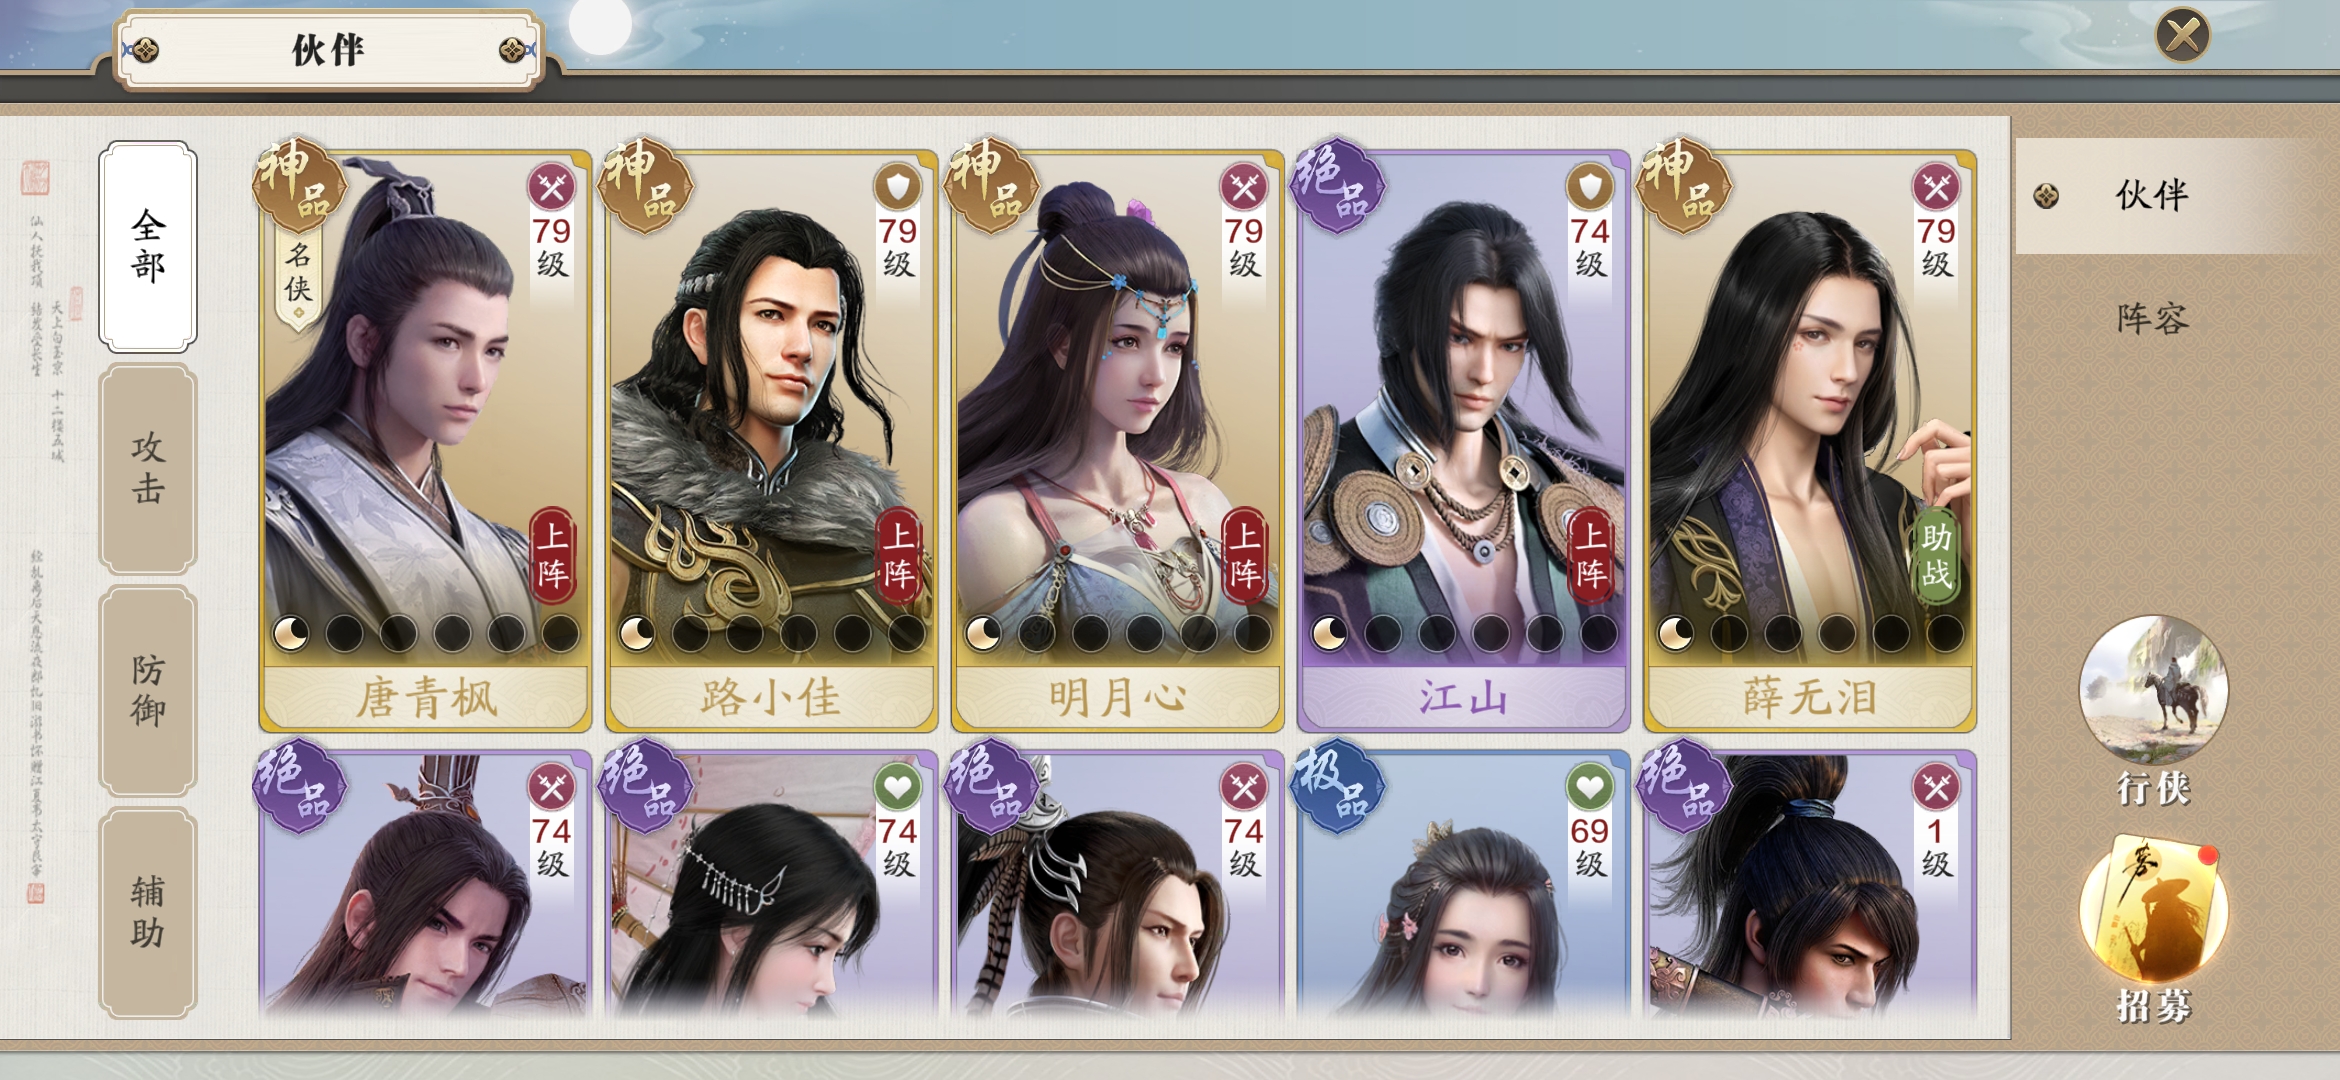Click the green heart icon on 69级 card

coord(1589,788)
